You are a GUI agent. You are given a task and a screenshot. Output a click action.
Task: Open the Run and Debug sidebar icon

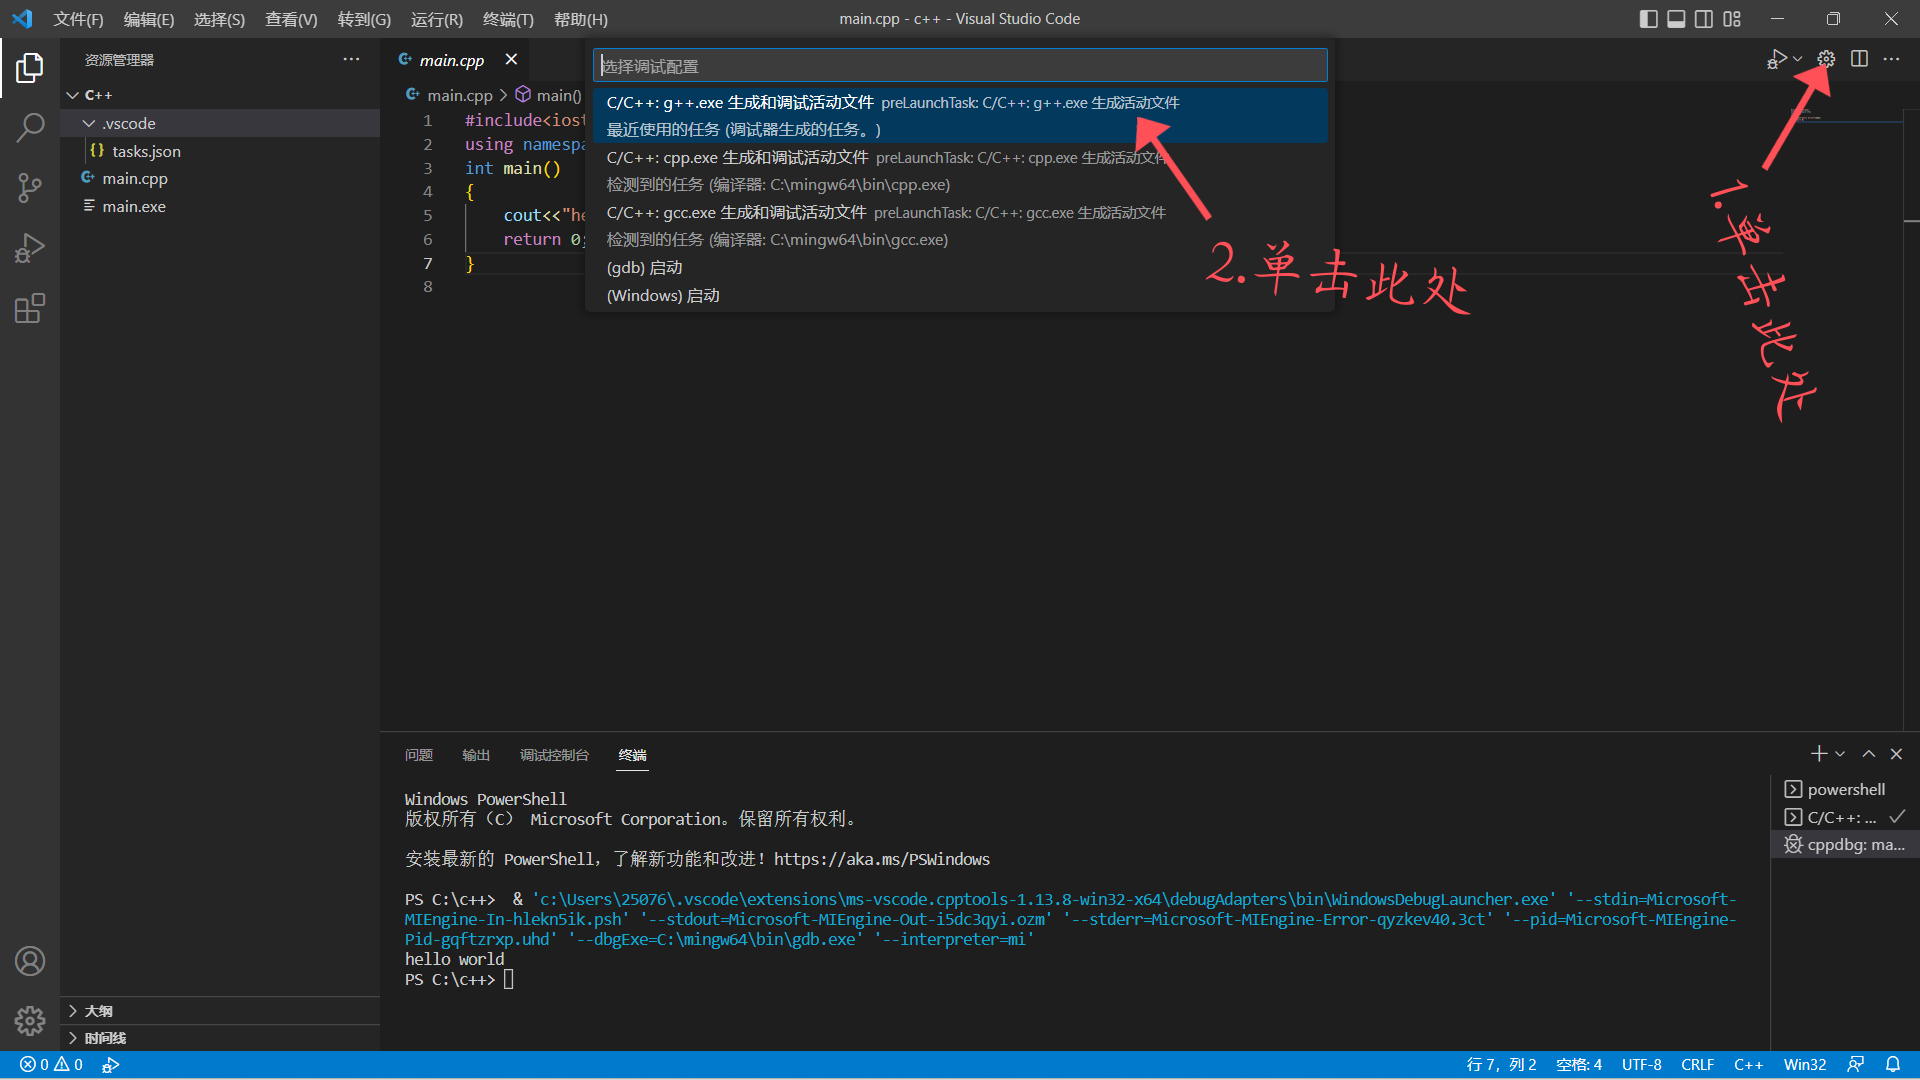pyautogui.click(x=30, y=248)
